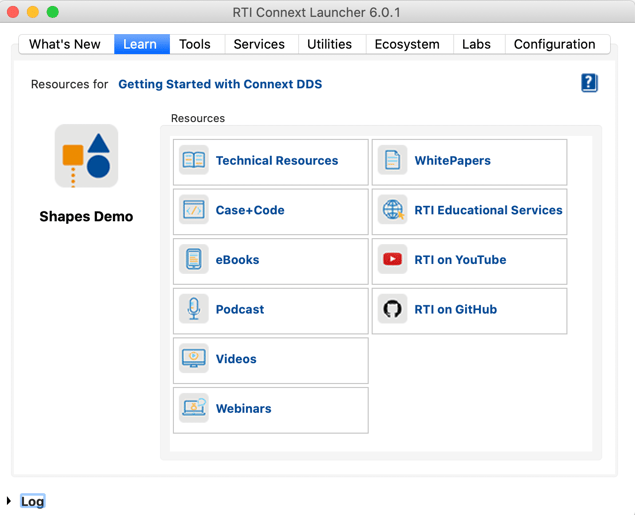Click the Podcast microphone icon
The width and height of the screenshot is (635, 515).
click(194, 309)
